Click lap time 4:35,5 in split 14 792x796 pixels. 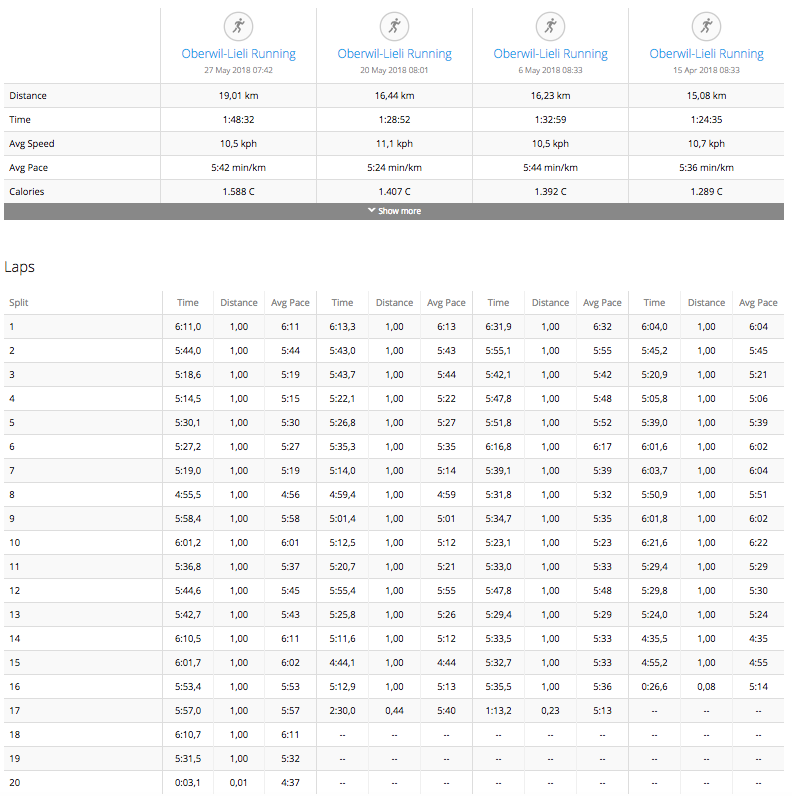tap(654, 639)
